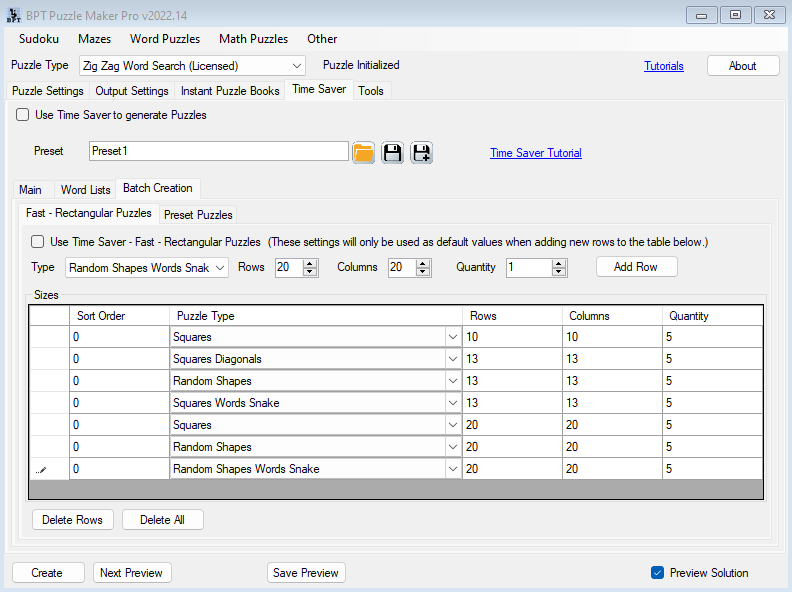Maximize the BPT Puzzle Maker window
The image size is (792, 592).
click(x=735, y=15)
